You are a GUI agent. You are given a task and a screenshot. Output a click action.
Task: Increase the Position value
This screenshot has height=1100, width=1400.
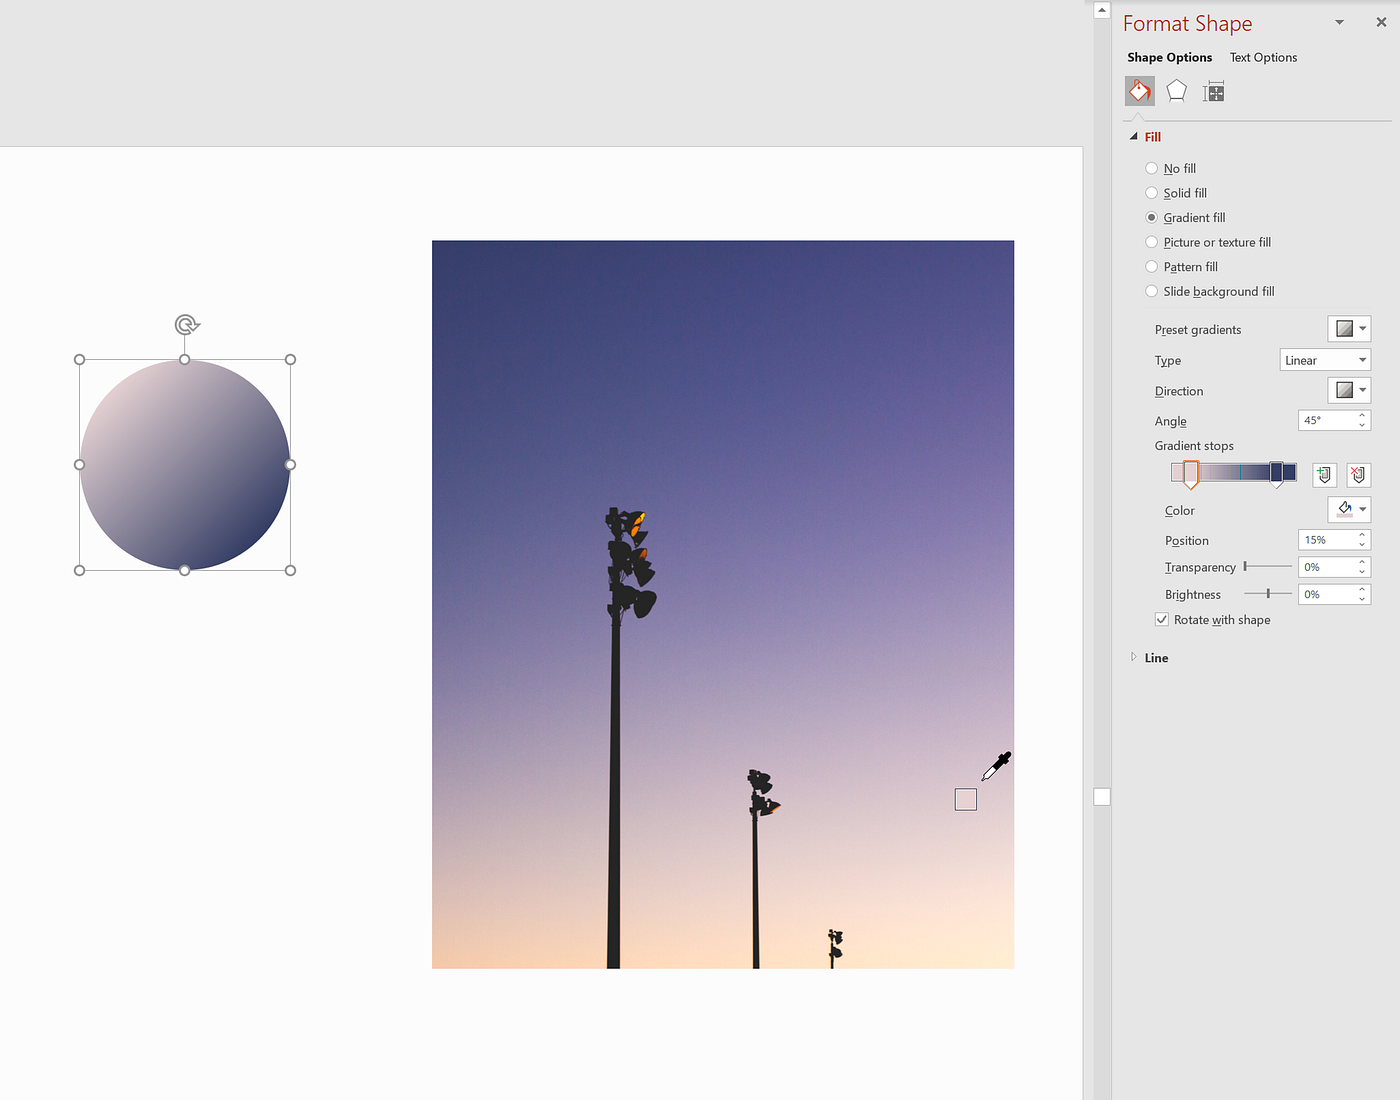(x=1362, y=535)
